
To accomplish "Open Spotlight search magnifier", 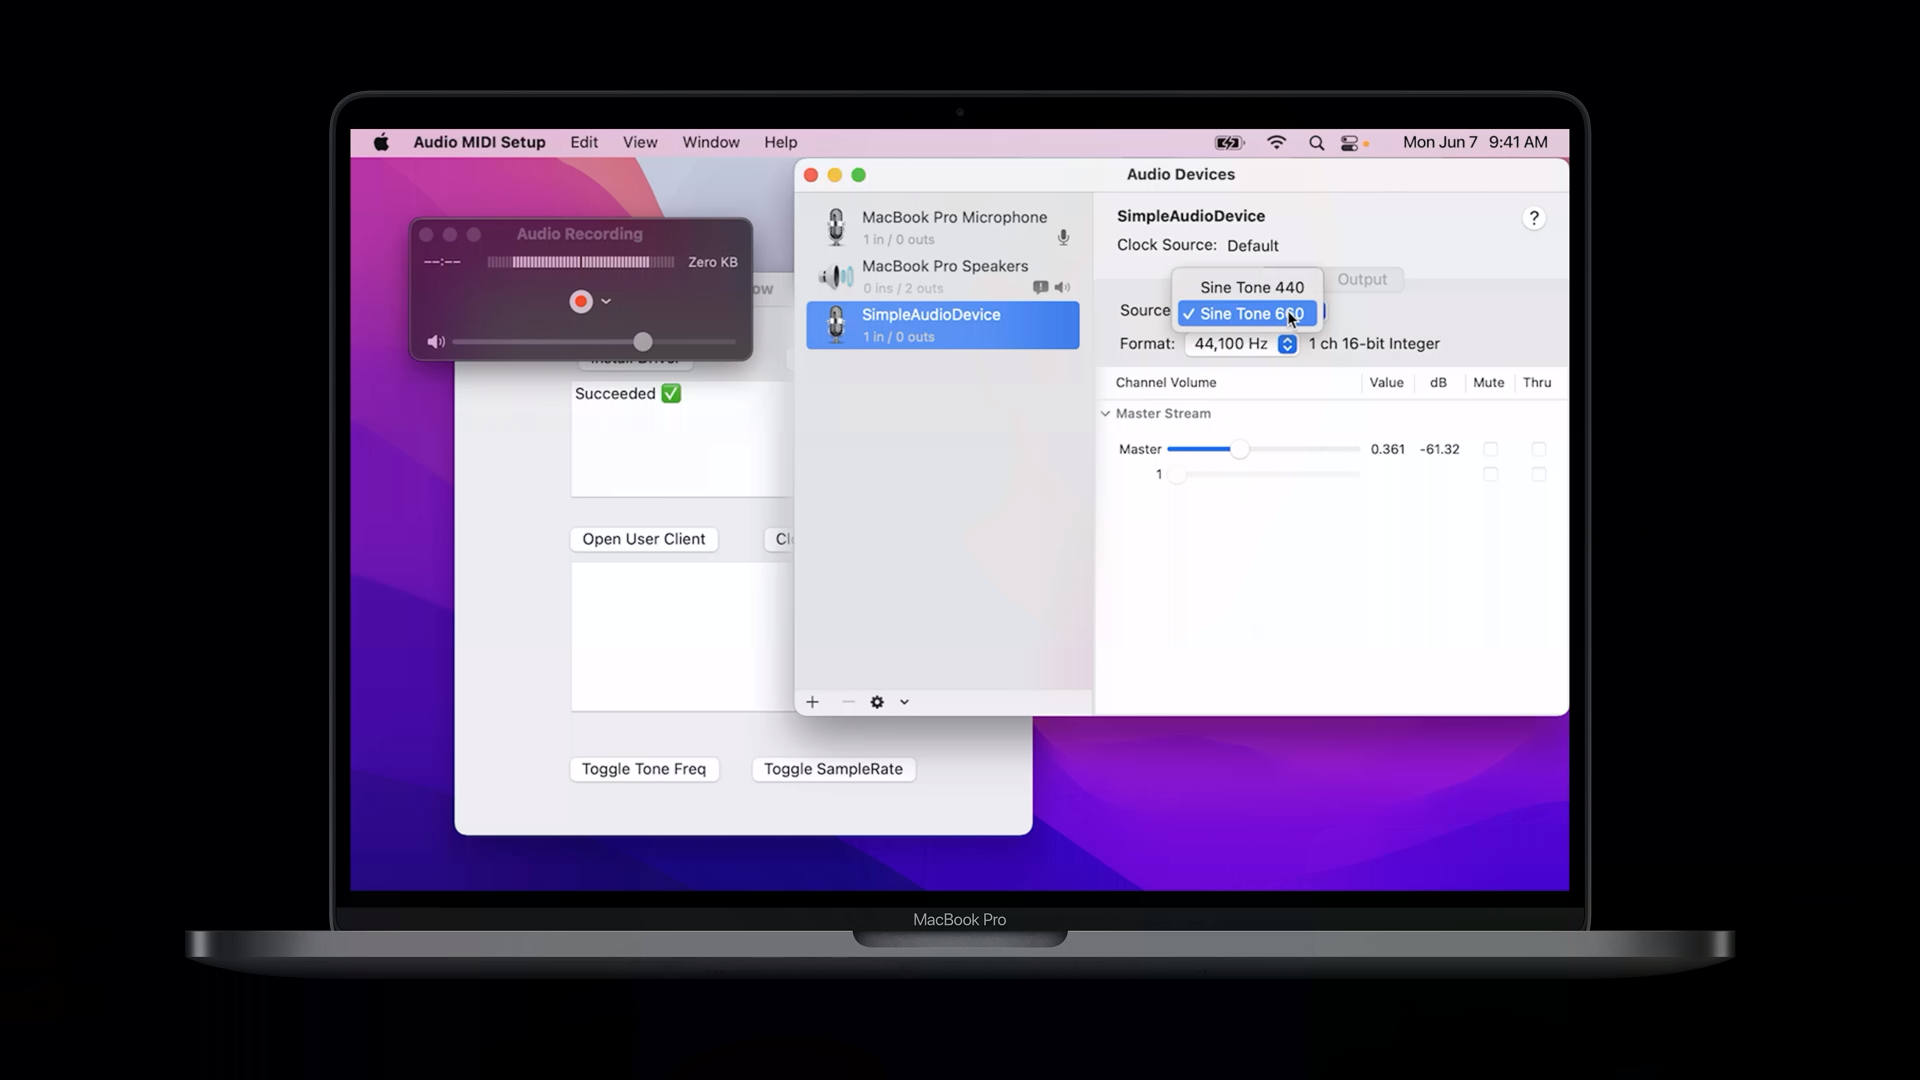I will tap(1316, 143).
